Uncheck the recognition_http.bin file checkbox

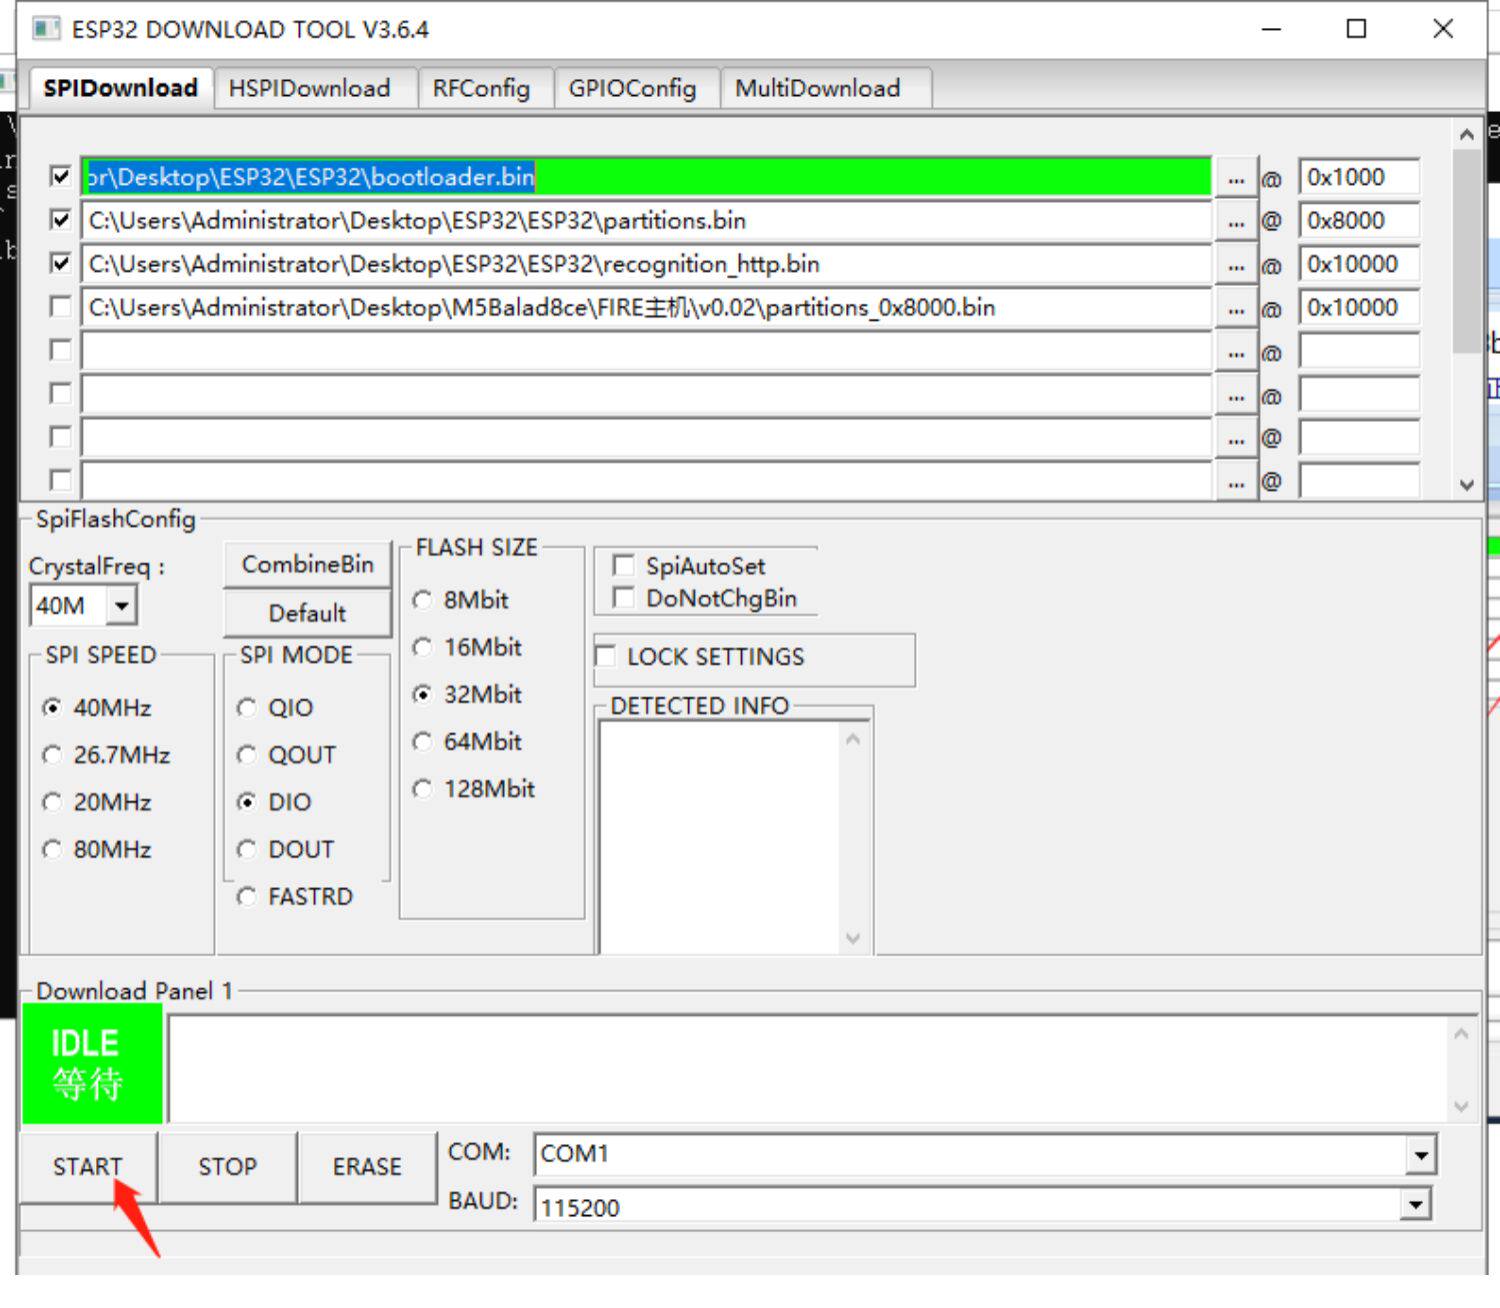[x=61, y=264]
